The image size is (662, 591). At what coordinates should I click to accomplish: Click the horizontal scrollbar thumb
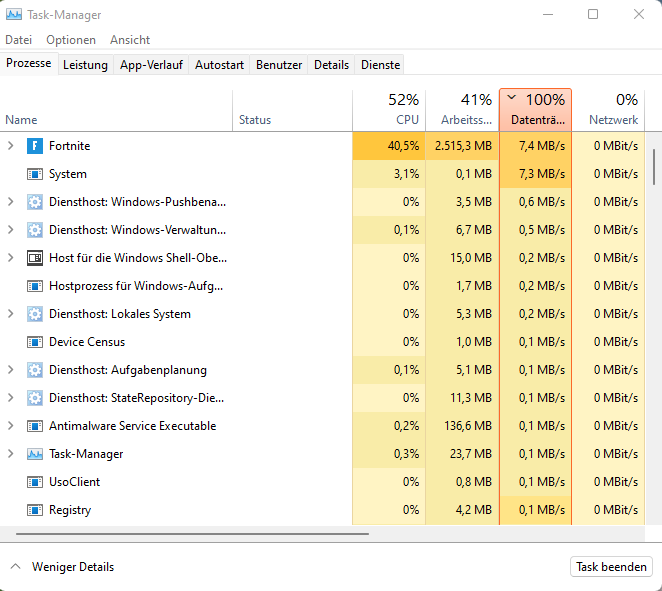point(192,534)
